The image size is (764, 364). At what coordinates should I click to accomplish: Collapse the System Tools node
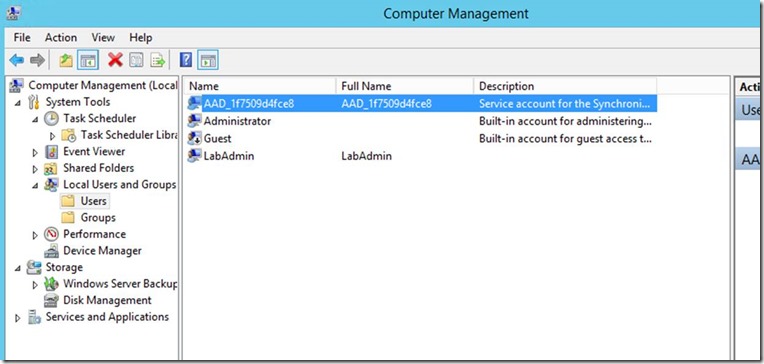18,103
